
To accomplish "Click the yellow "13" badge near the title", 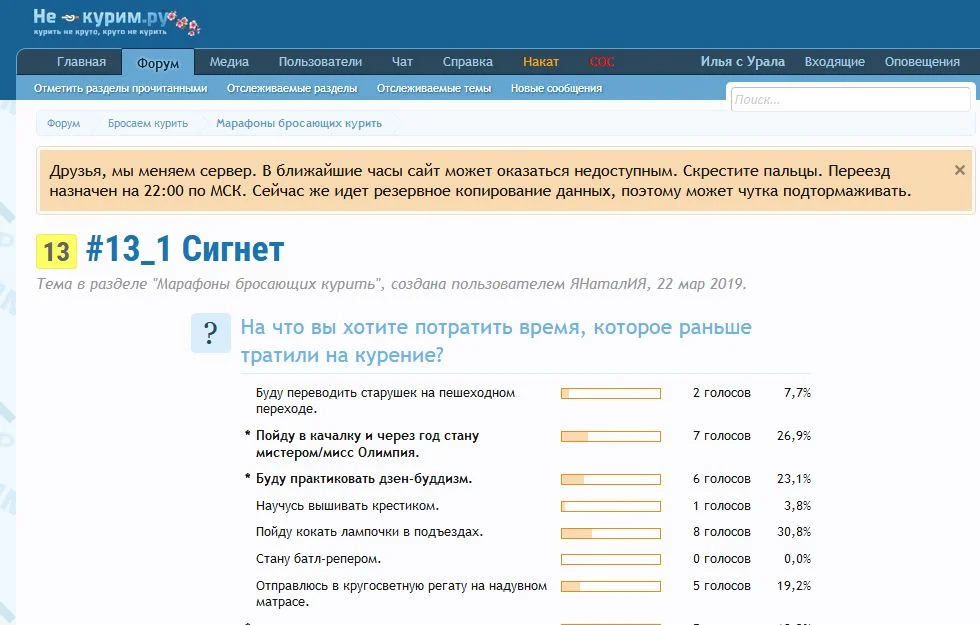I will [x=55, y=249].
